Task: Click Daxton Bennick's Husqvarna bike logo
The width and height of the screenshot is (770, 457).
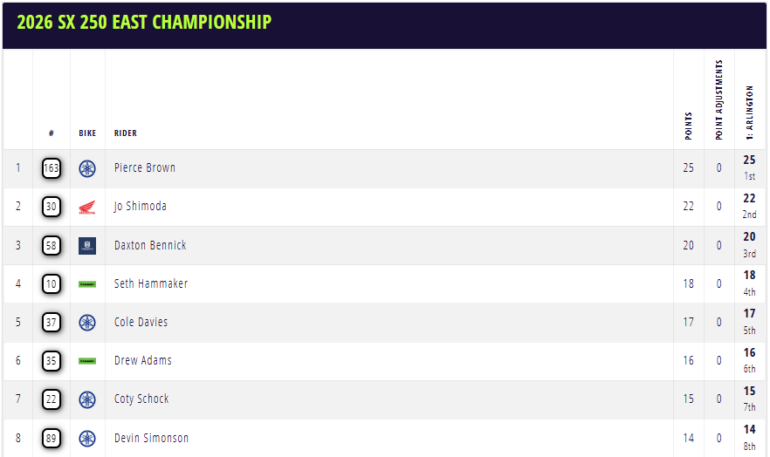Action: (x=87, y=245)
